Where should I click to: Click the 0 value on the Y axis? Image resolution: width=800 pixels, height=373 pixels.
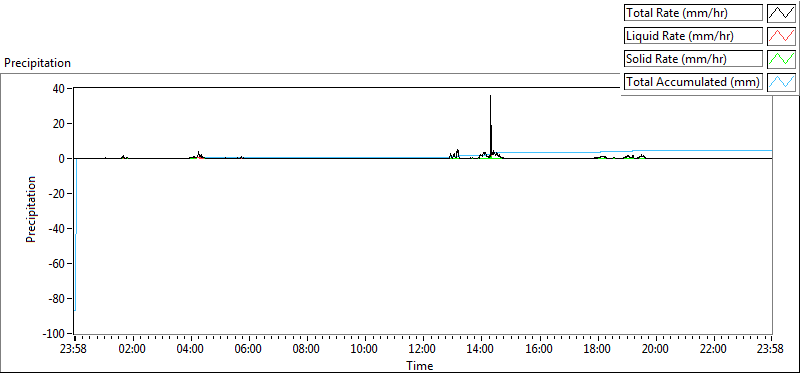[63, 159]
